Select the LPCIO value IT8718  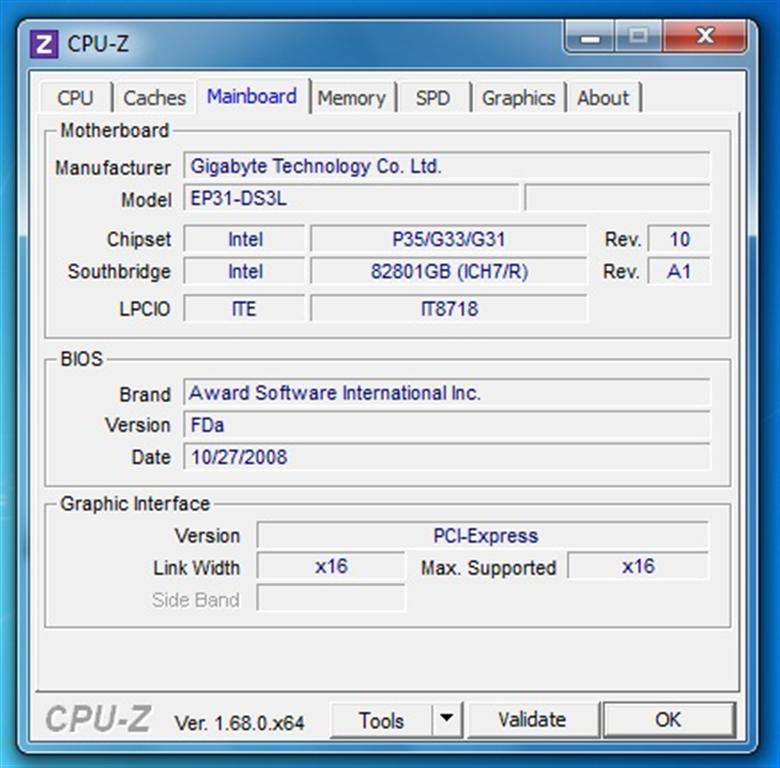tap(449, 309)
